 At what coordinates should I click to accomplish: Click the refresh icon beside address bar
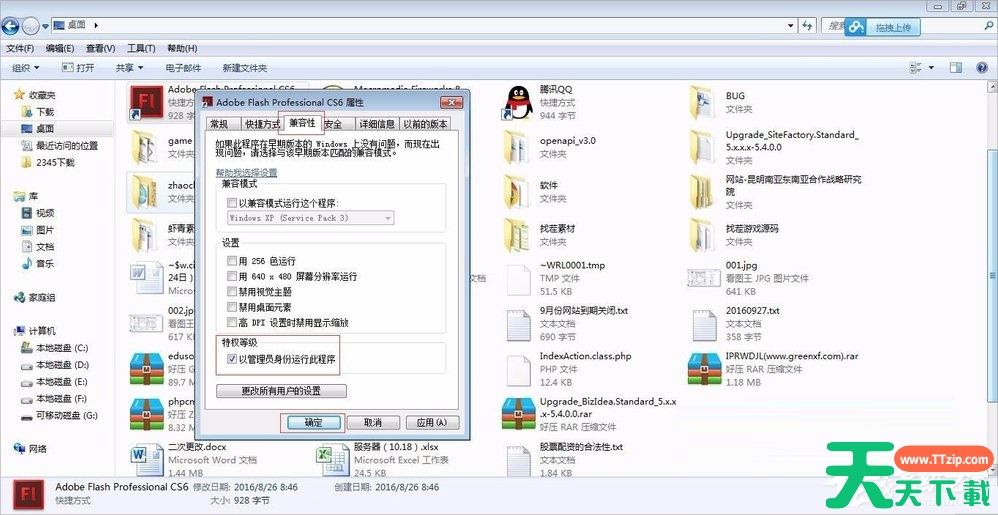[809, 25]
